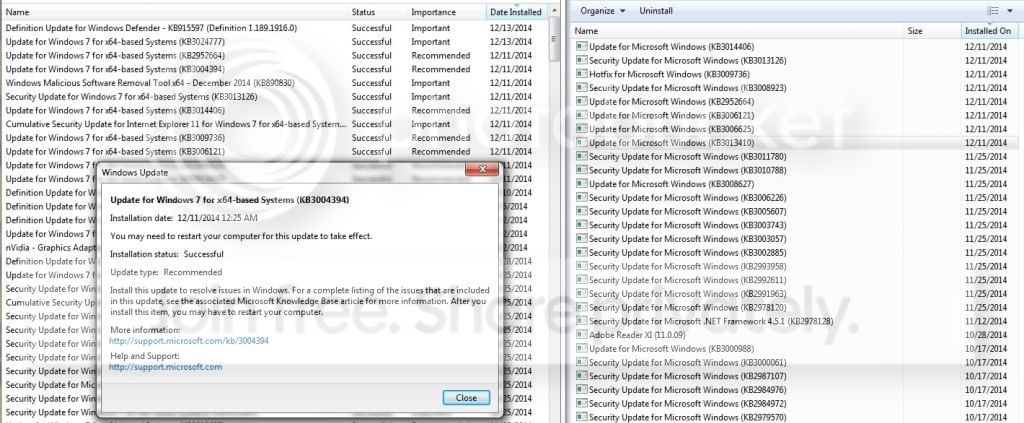The image size is (1024, 423).
Task: Select the icon of Security Update KB3011780
Action: click(582, 156)
